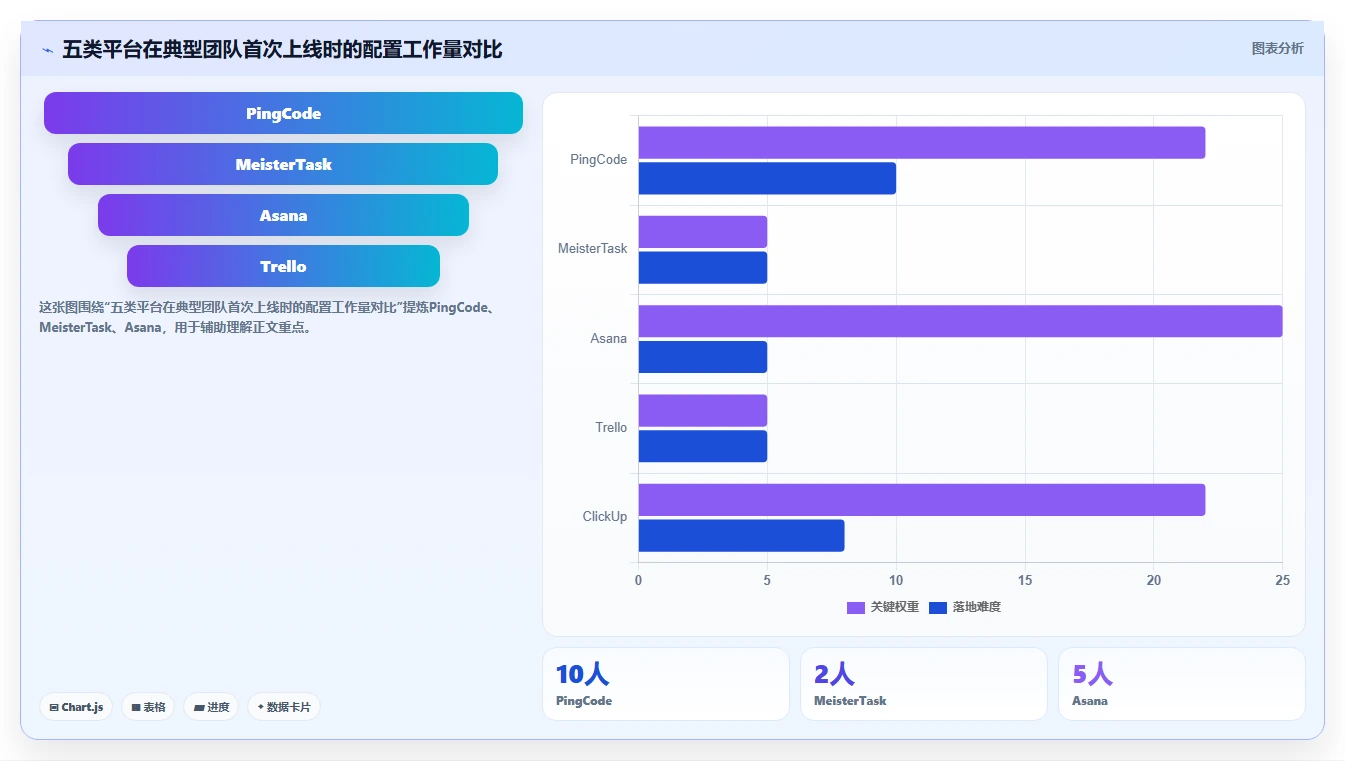Image resolution: width=1345 pixels, height=761 pixels.
Task: Click the blue 落地难度 legend swatch
Action: [x=938, y=608]
